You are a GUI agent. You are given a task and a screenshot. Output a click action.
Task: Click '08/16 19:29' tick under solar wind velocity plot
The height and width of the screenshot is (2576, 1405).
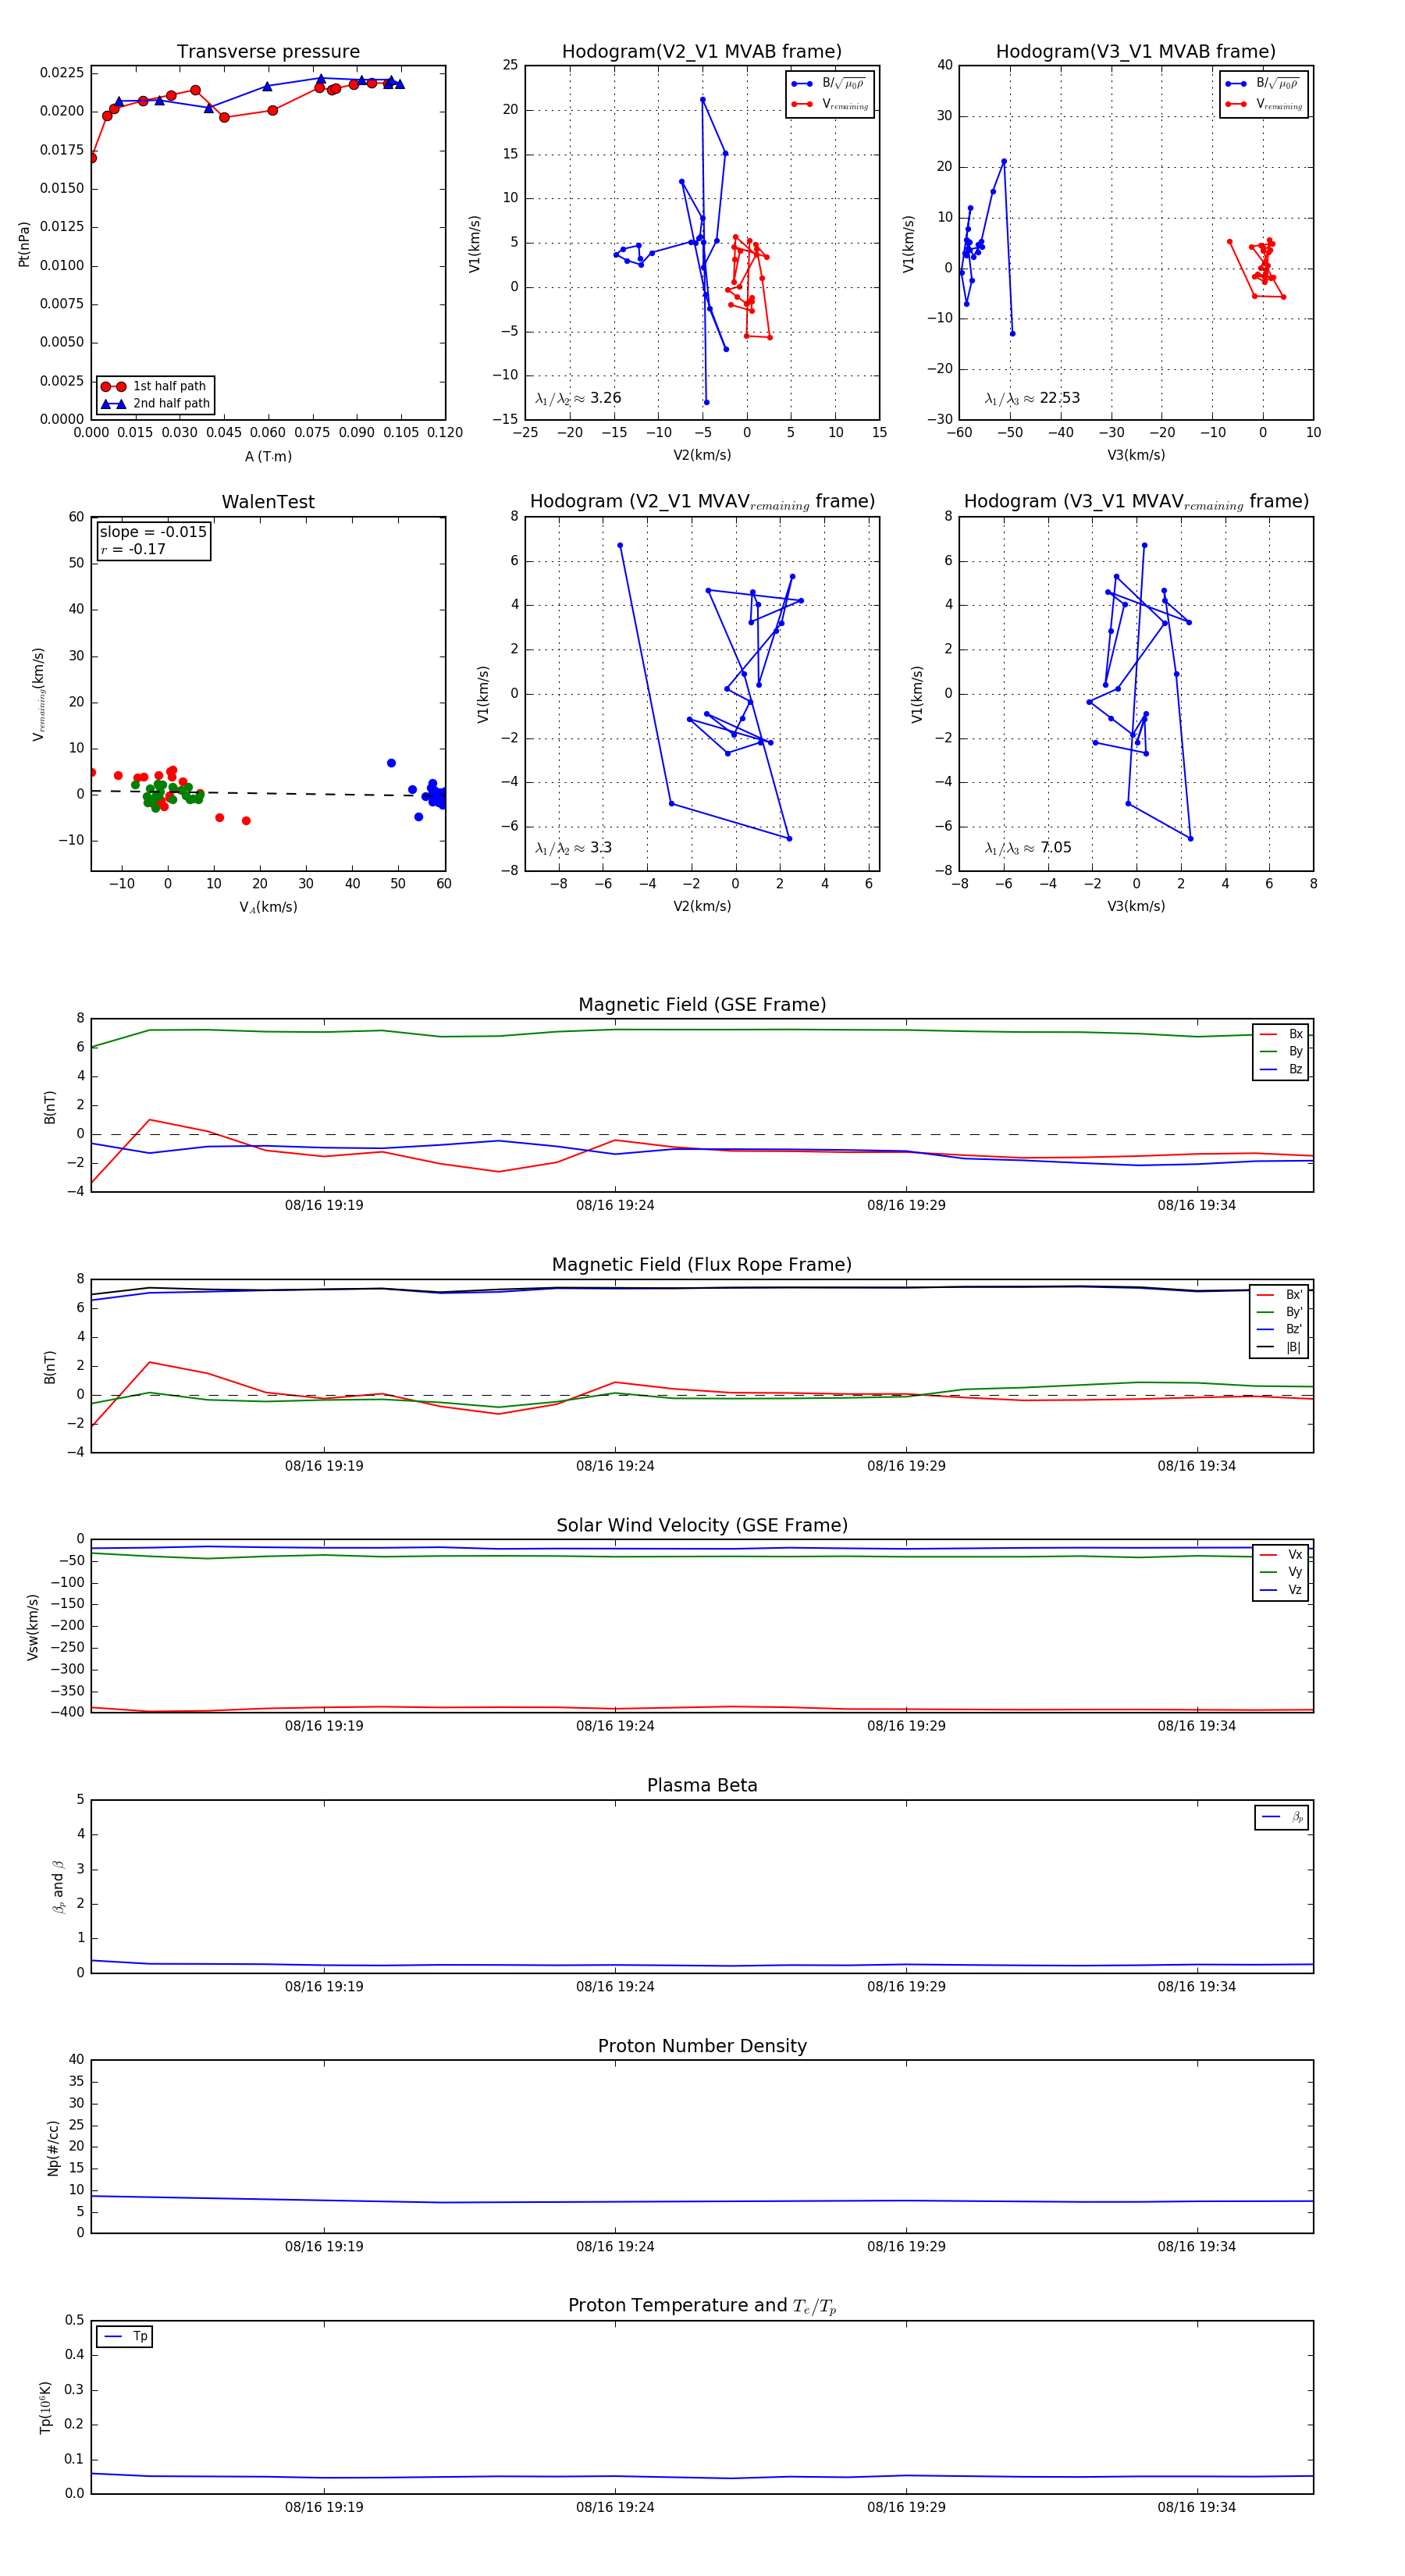coord(906,1726)
